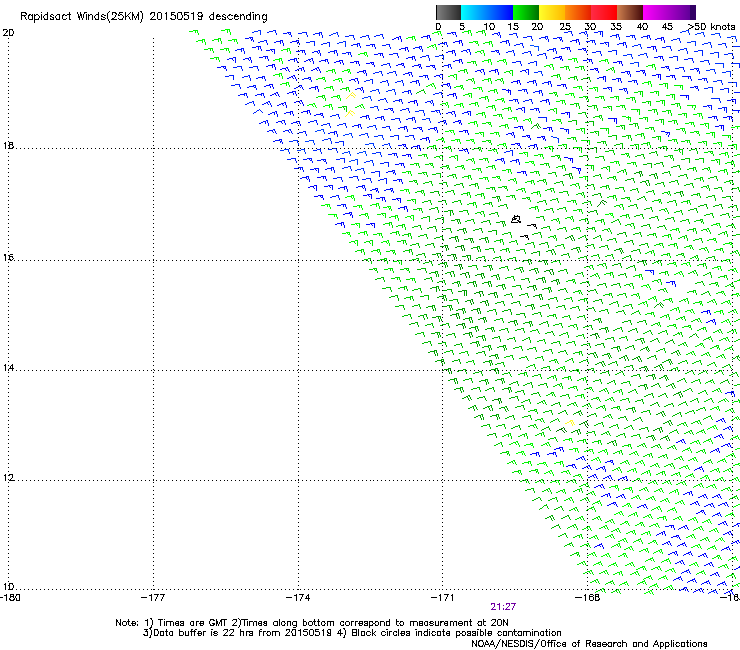Click the latitude label '16'
This screenshot has height=650, width=740.
[x=8, y=257]
